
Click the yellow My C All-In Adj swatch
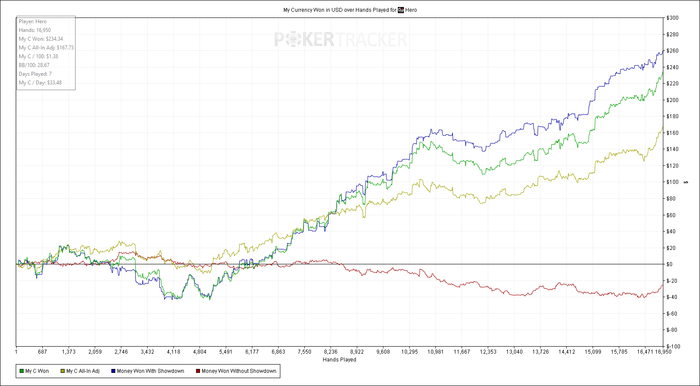[62, 371]
